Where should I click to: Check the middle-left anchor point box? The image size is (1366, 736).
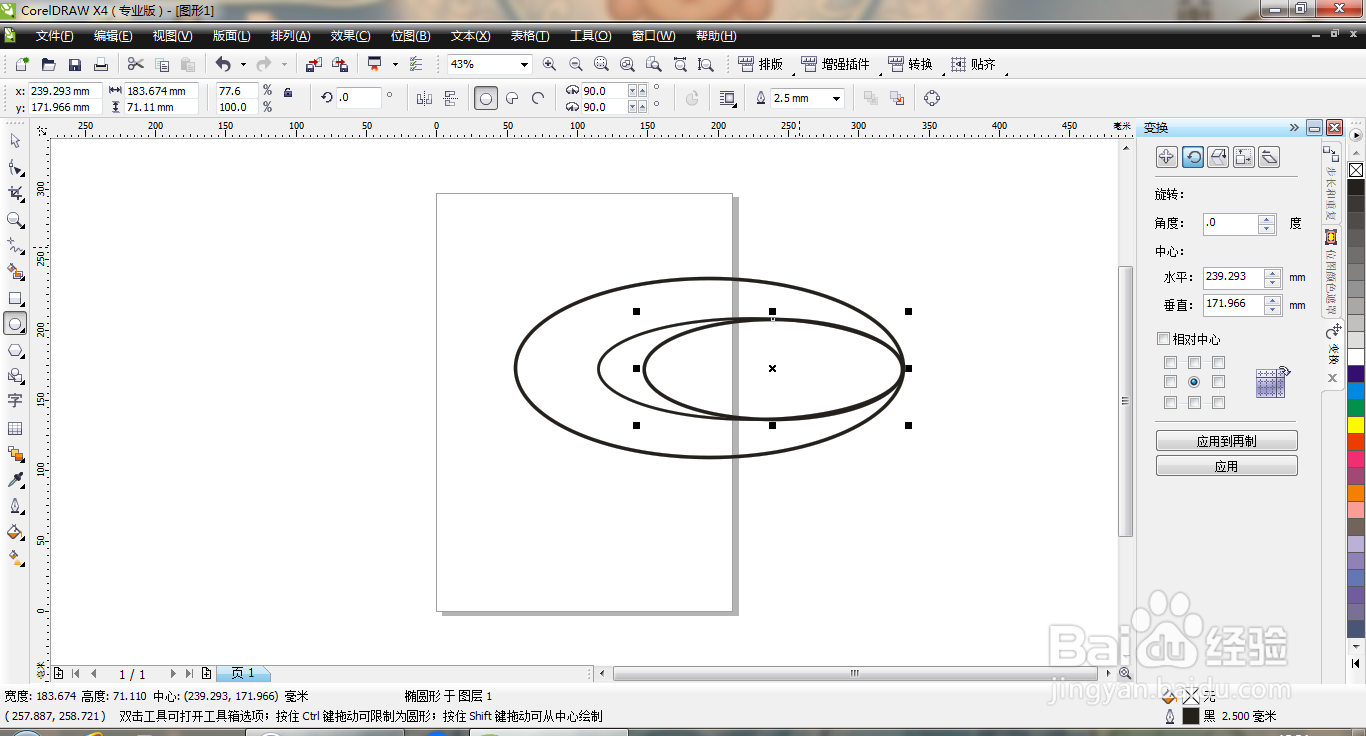(x=1170, y=382)
